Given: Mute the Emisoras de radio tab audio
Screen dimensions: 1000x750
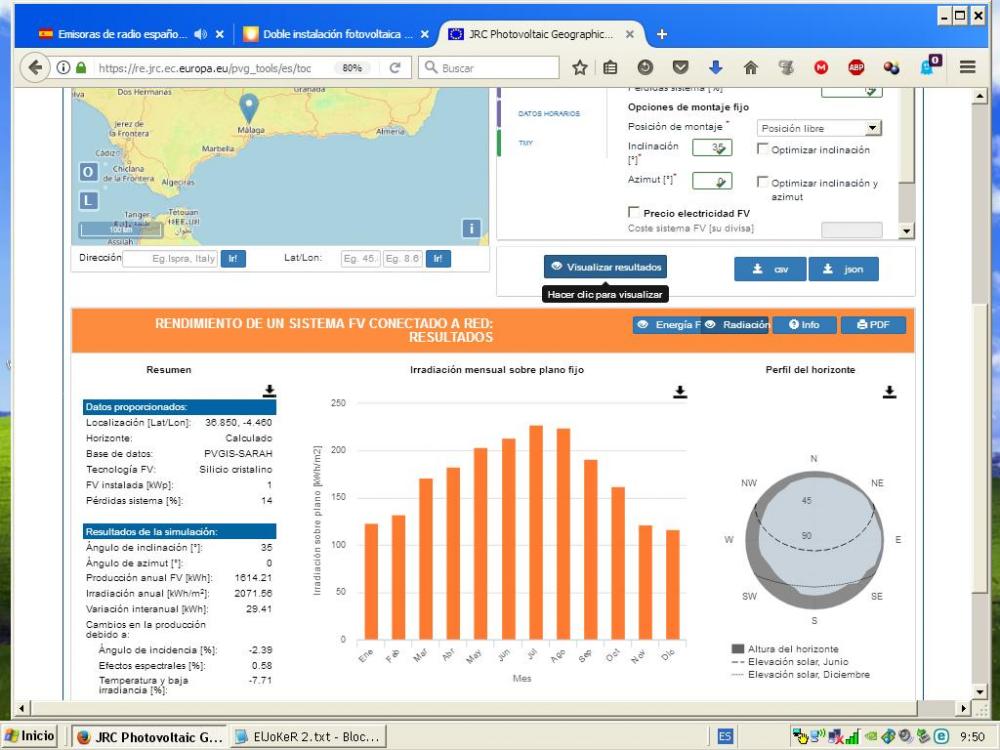Looking at the screenshot, I should [200, 34].
